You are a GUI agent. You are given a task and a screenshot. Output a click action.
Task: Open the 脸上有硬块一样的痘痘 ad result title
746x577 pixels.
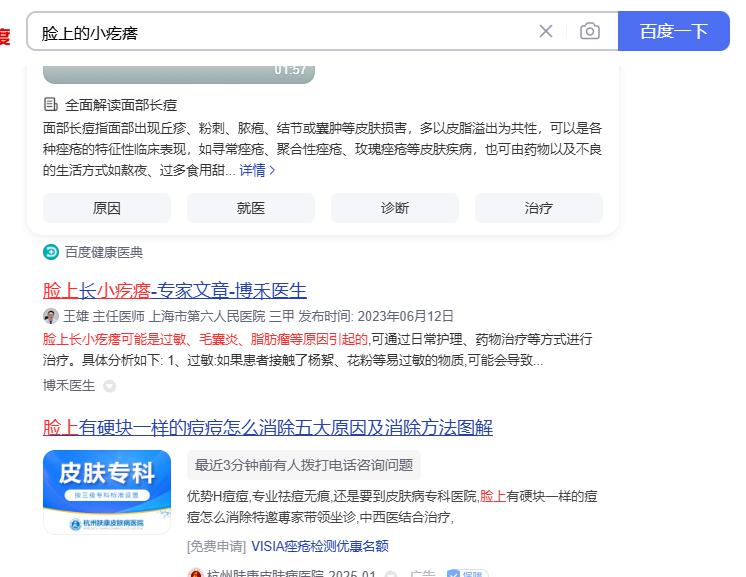[x=268, y=427]
